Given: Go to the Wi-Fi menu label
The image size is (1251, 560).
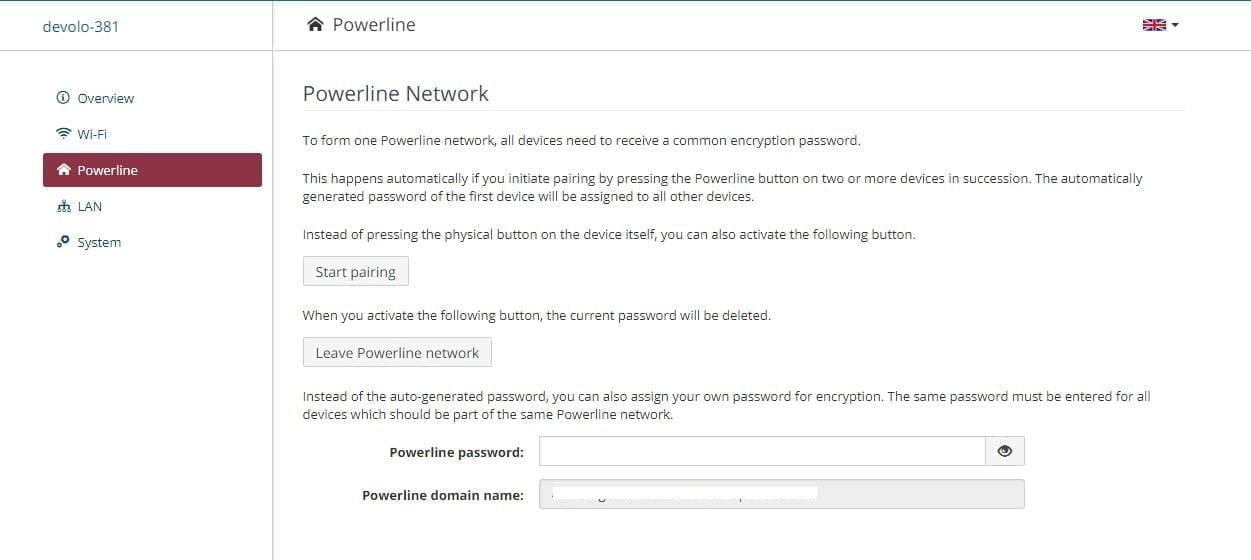Looking at the screenshot, I should [92, 134].
